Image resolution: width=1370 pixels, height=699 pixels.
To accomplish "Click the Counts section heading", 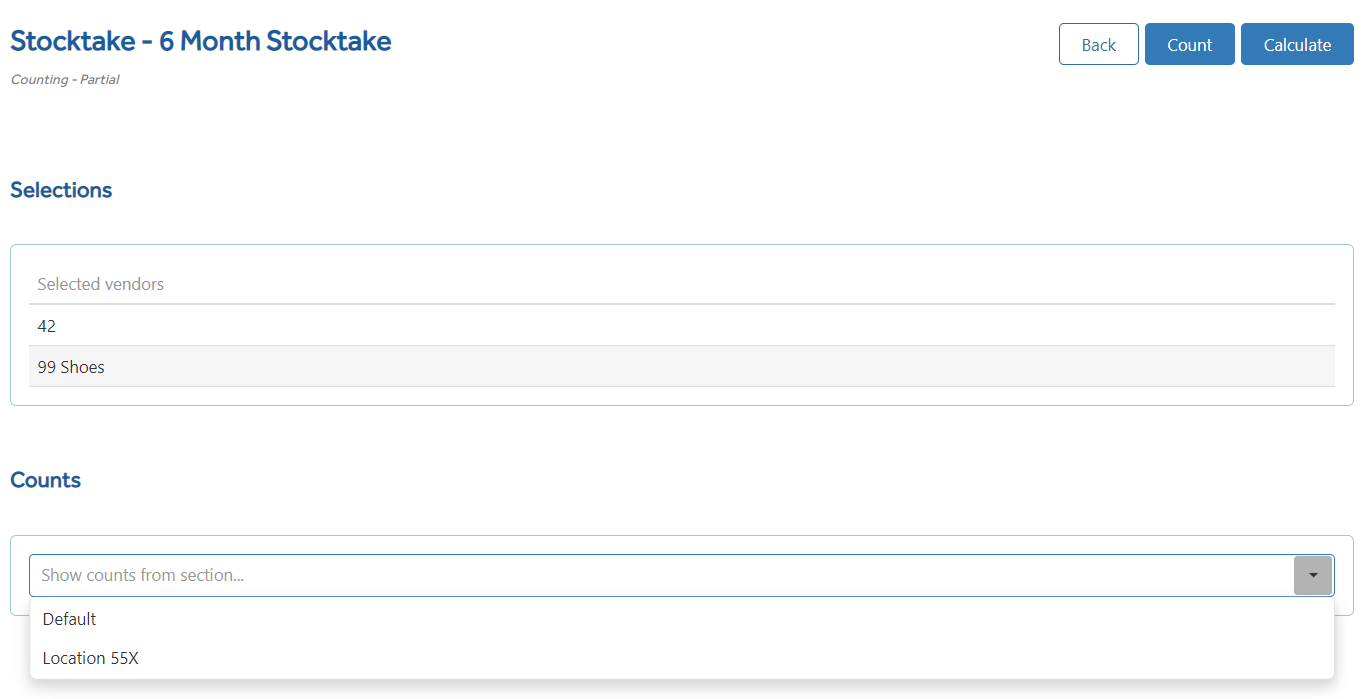I will pyautogui.click(x=45, y=480).
